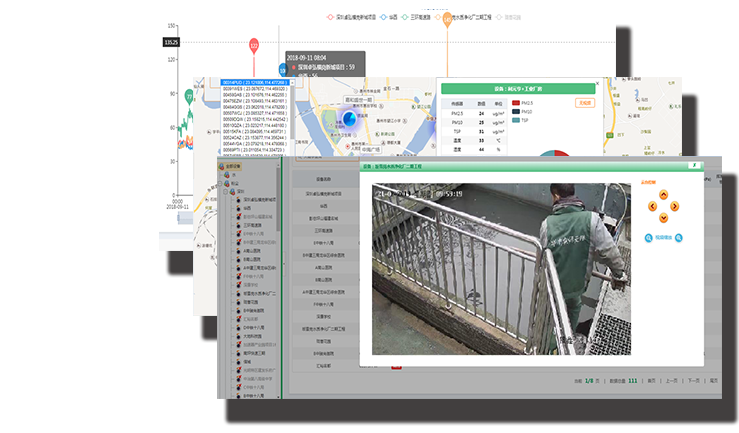The height and width of the screenshot is (433, 739).
Task: Close the video popup with green X
Action: point(694,165)
